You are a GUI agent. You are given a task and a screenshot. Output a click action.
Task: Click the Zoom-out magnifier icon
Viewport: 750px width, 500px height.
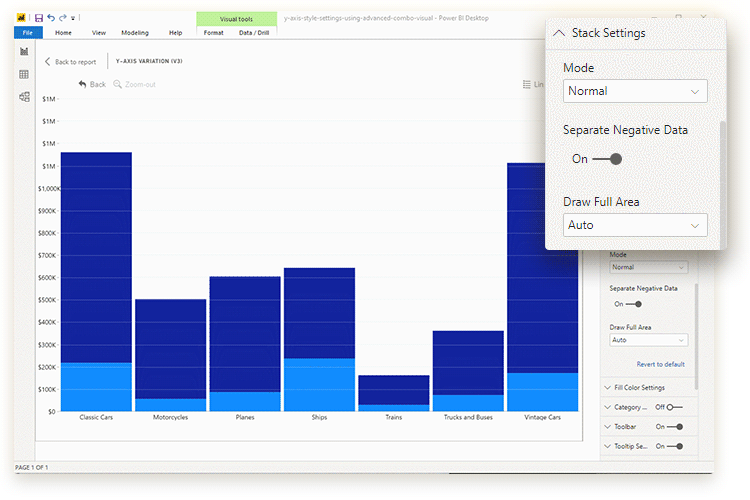(117, 84)
